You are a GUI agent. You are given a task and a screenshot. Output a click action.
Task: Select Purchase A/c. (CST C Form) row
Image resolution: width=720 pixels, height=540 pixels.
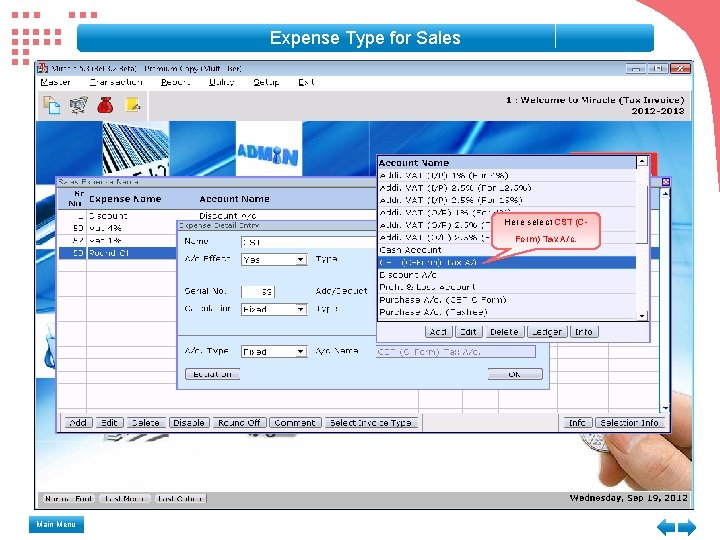coord(506,299)
